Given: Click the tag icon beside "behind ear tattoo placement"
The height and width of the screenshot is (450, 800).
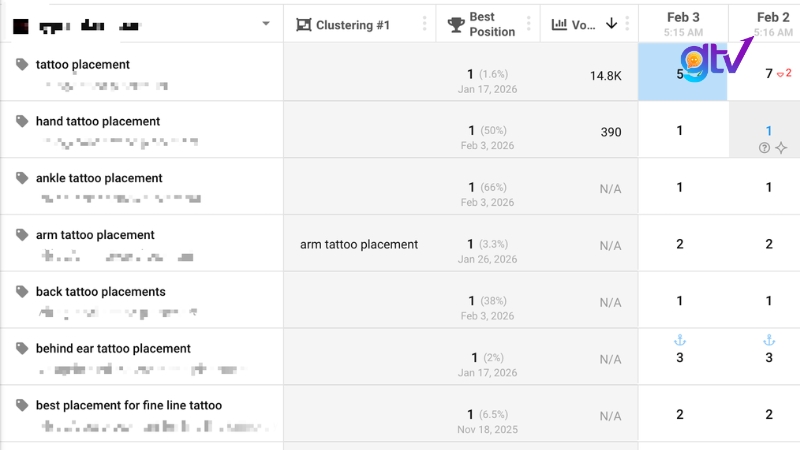Looking at the screenshot, I should pyautogui.click(x=22, y=348).
